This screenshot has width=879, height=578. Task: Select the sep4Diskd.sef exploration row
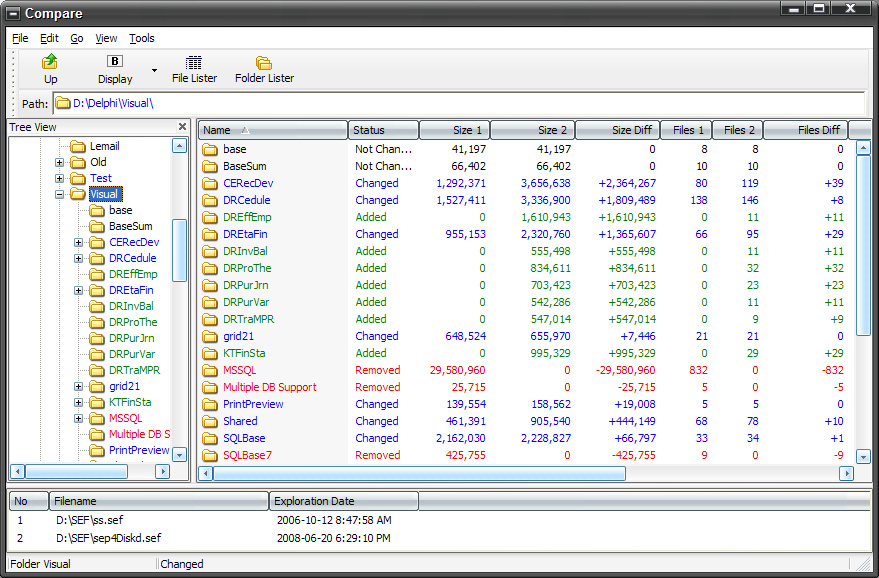(108, 538)
